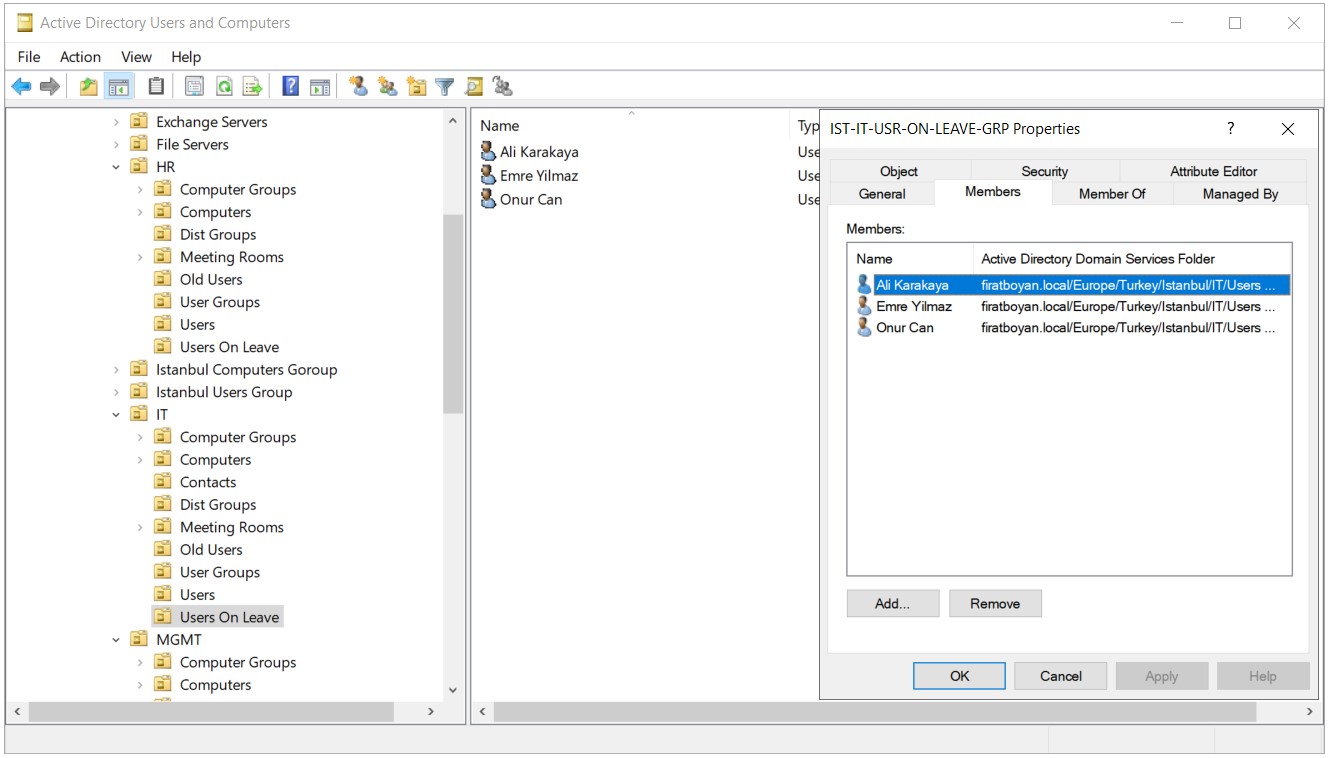The height and width of the screenshot is (758, 1329).
Task: Select Onur Can in the main list pane
Action: (521, 199)
